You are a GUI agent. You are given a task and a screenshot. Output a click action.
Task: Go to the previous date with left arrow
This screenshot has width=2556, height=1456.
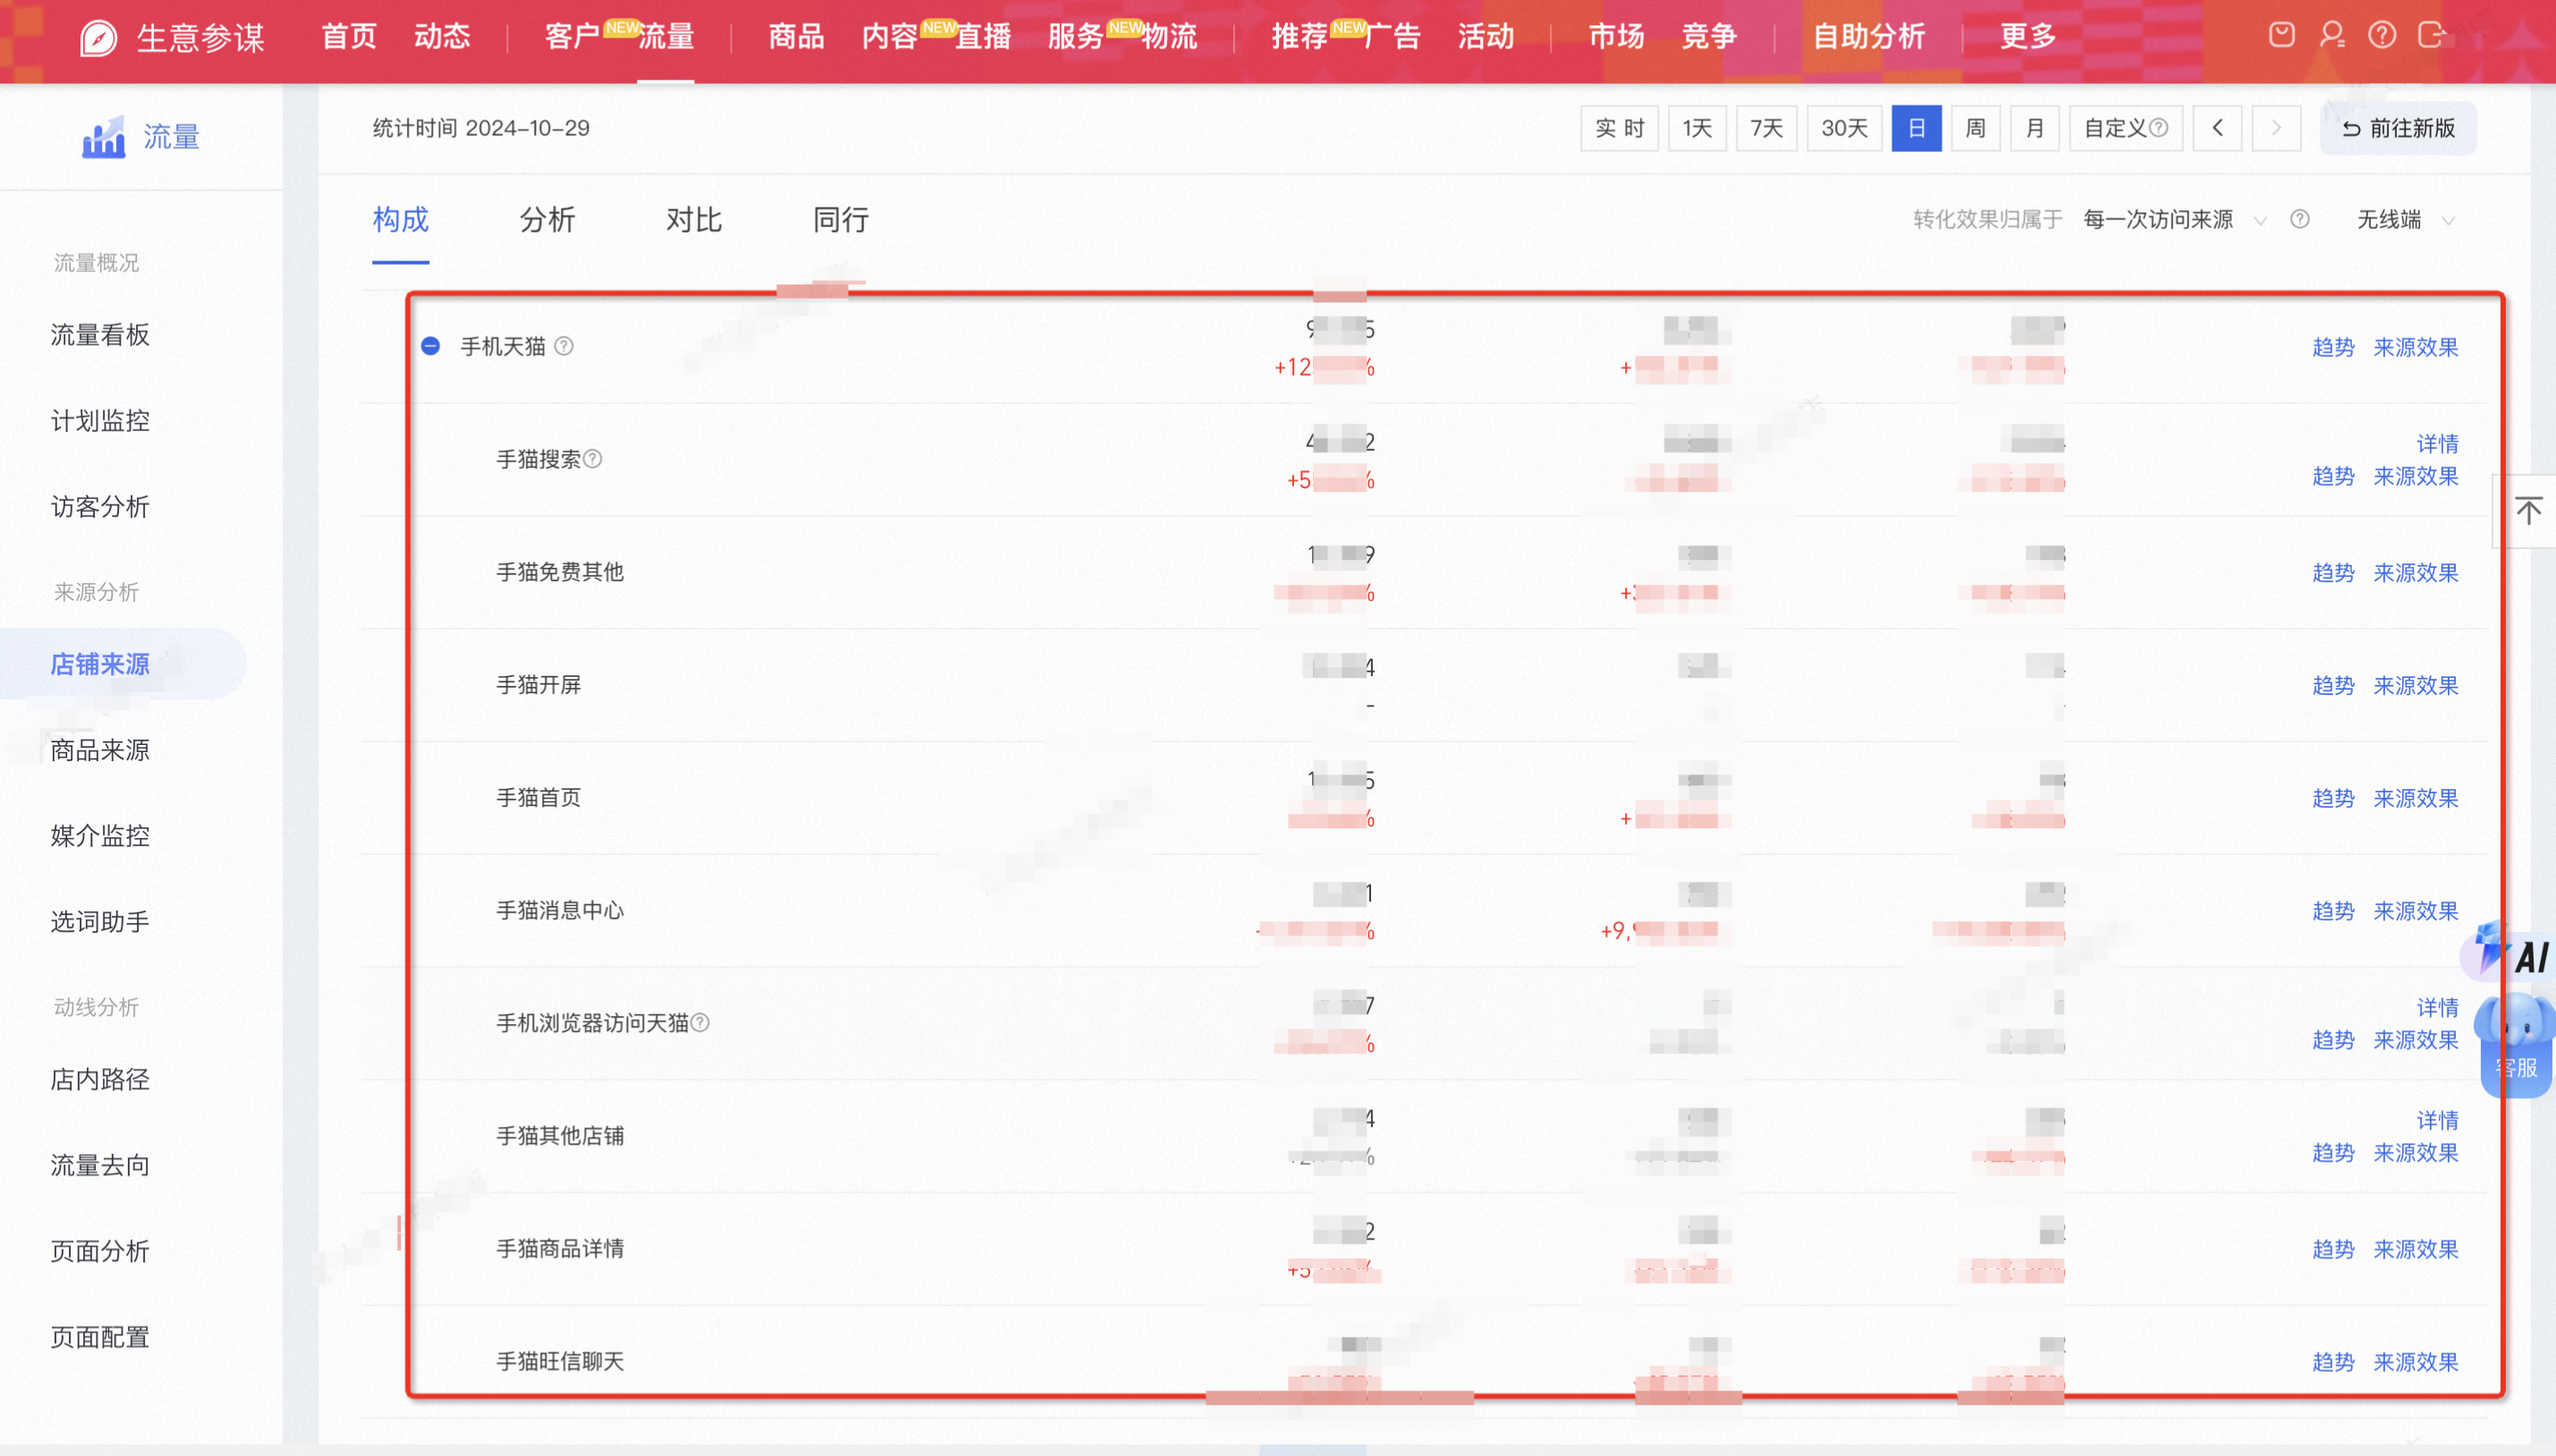point(2217,128)
